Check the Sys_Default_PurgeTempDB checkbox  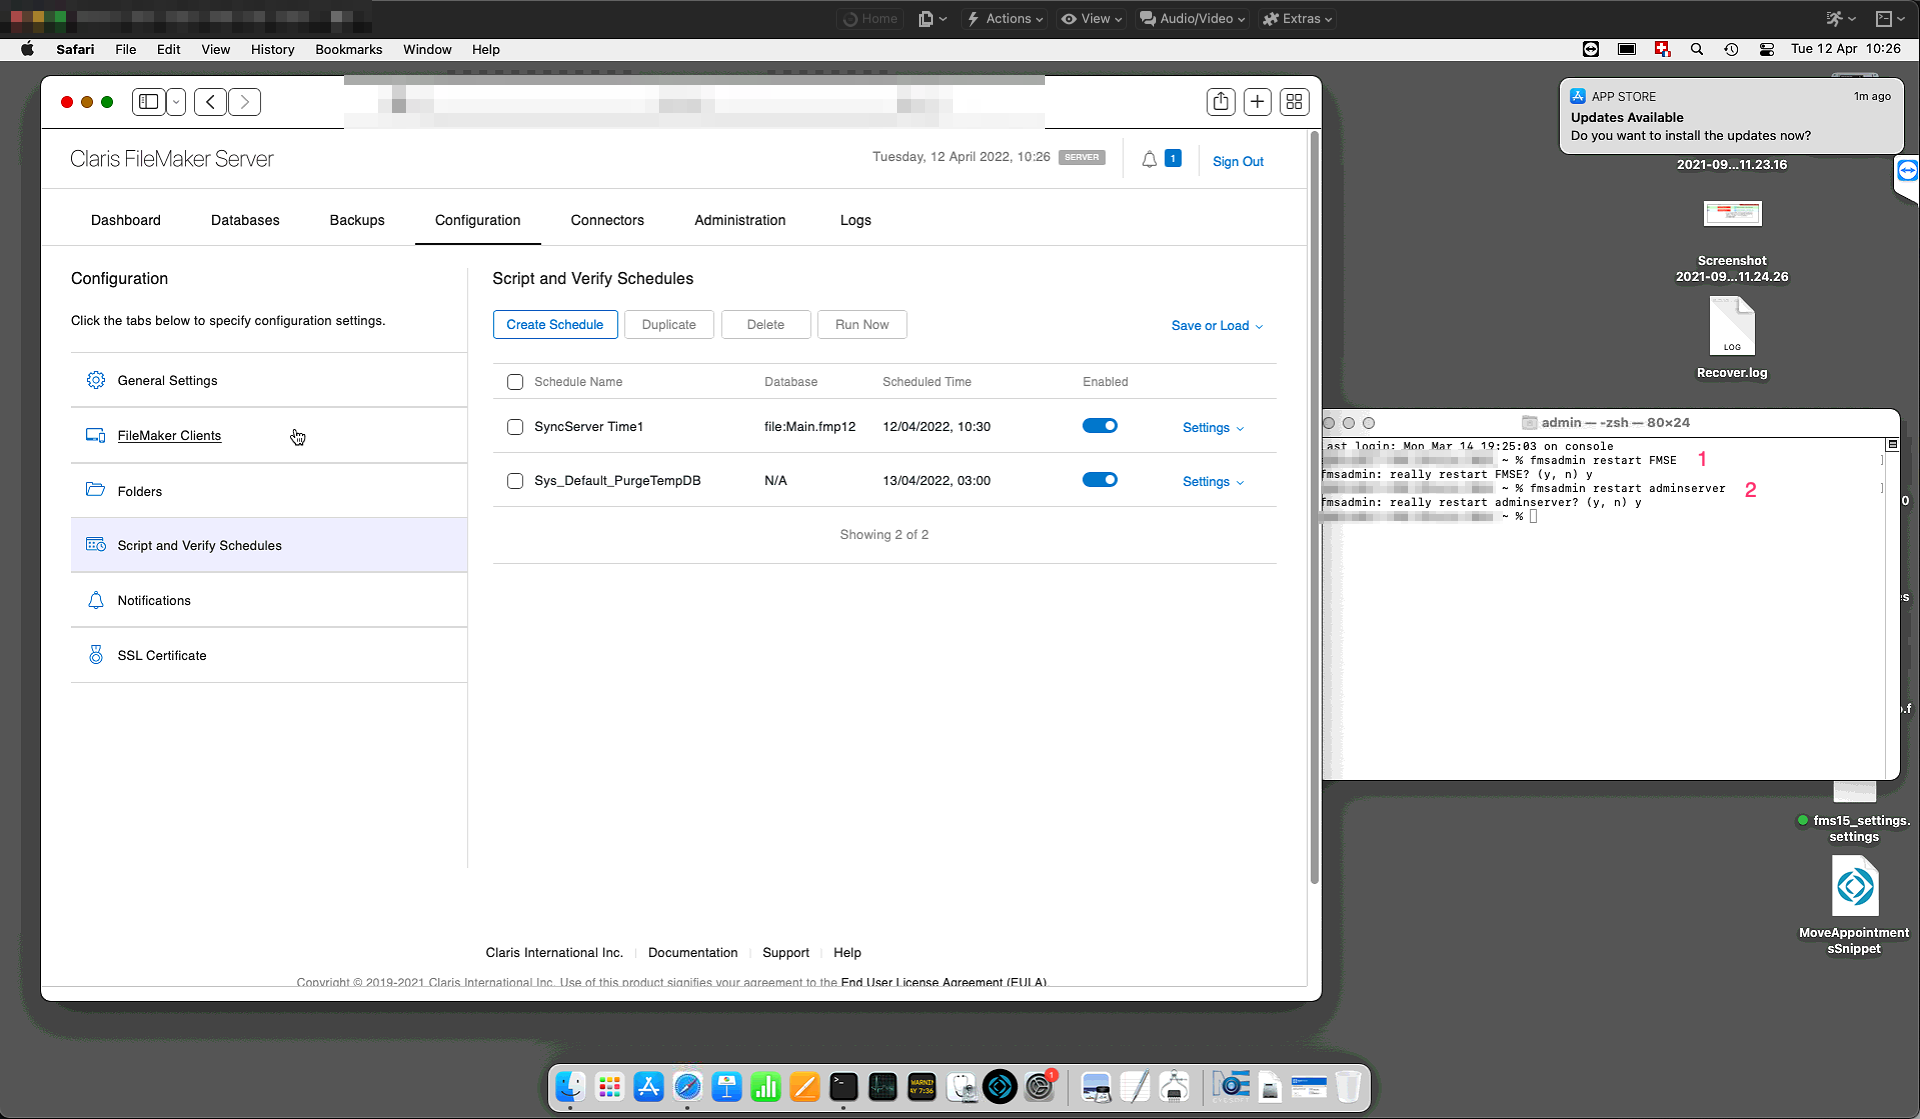coord(515,481)
